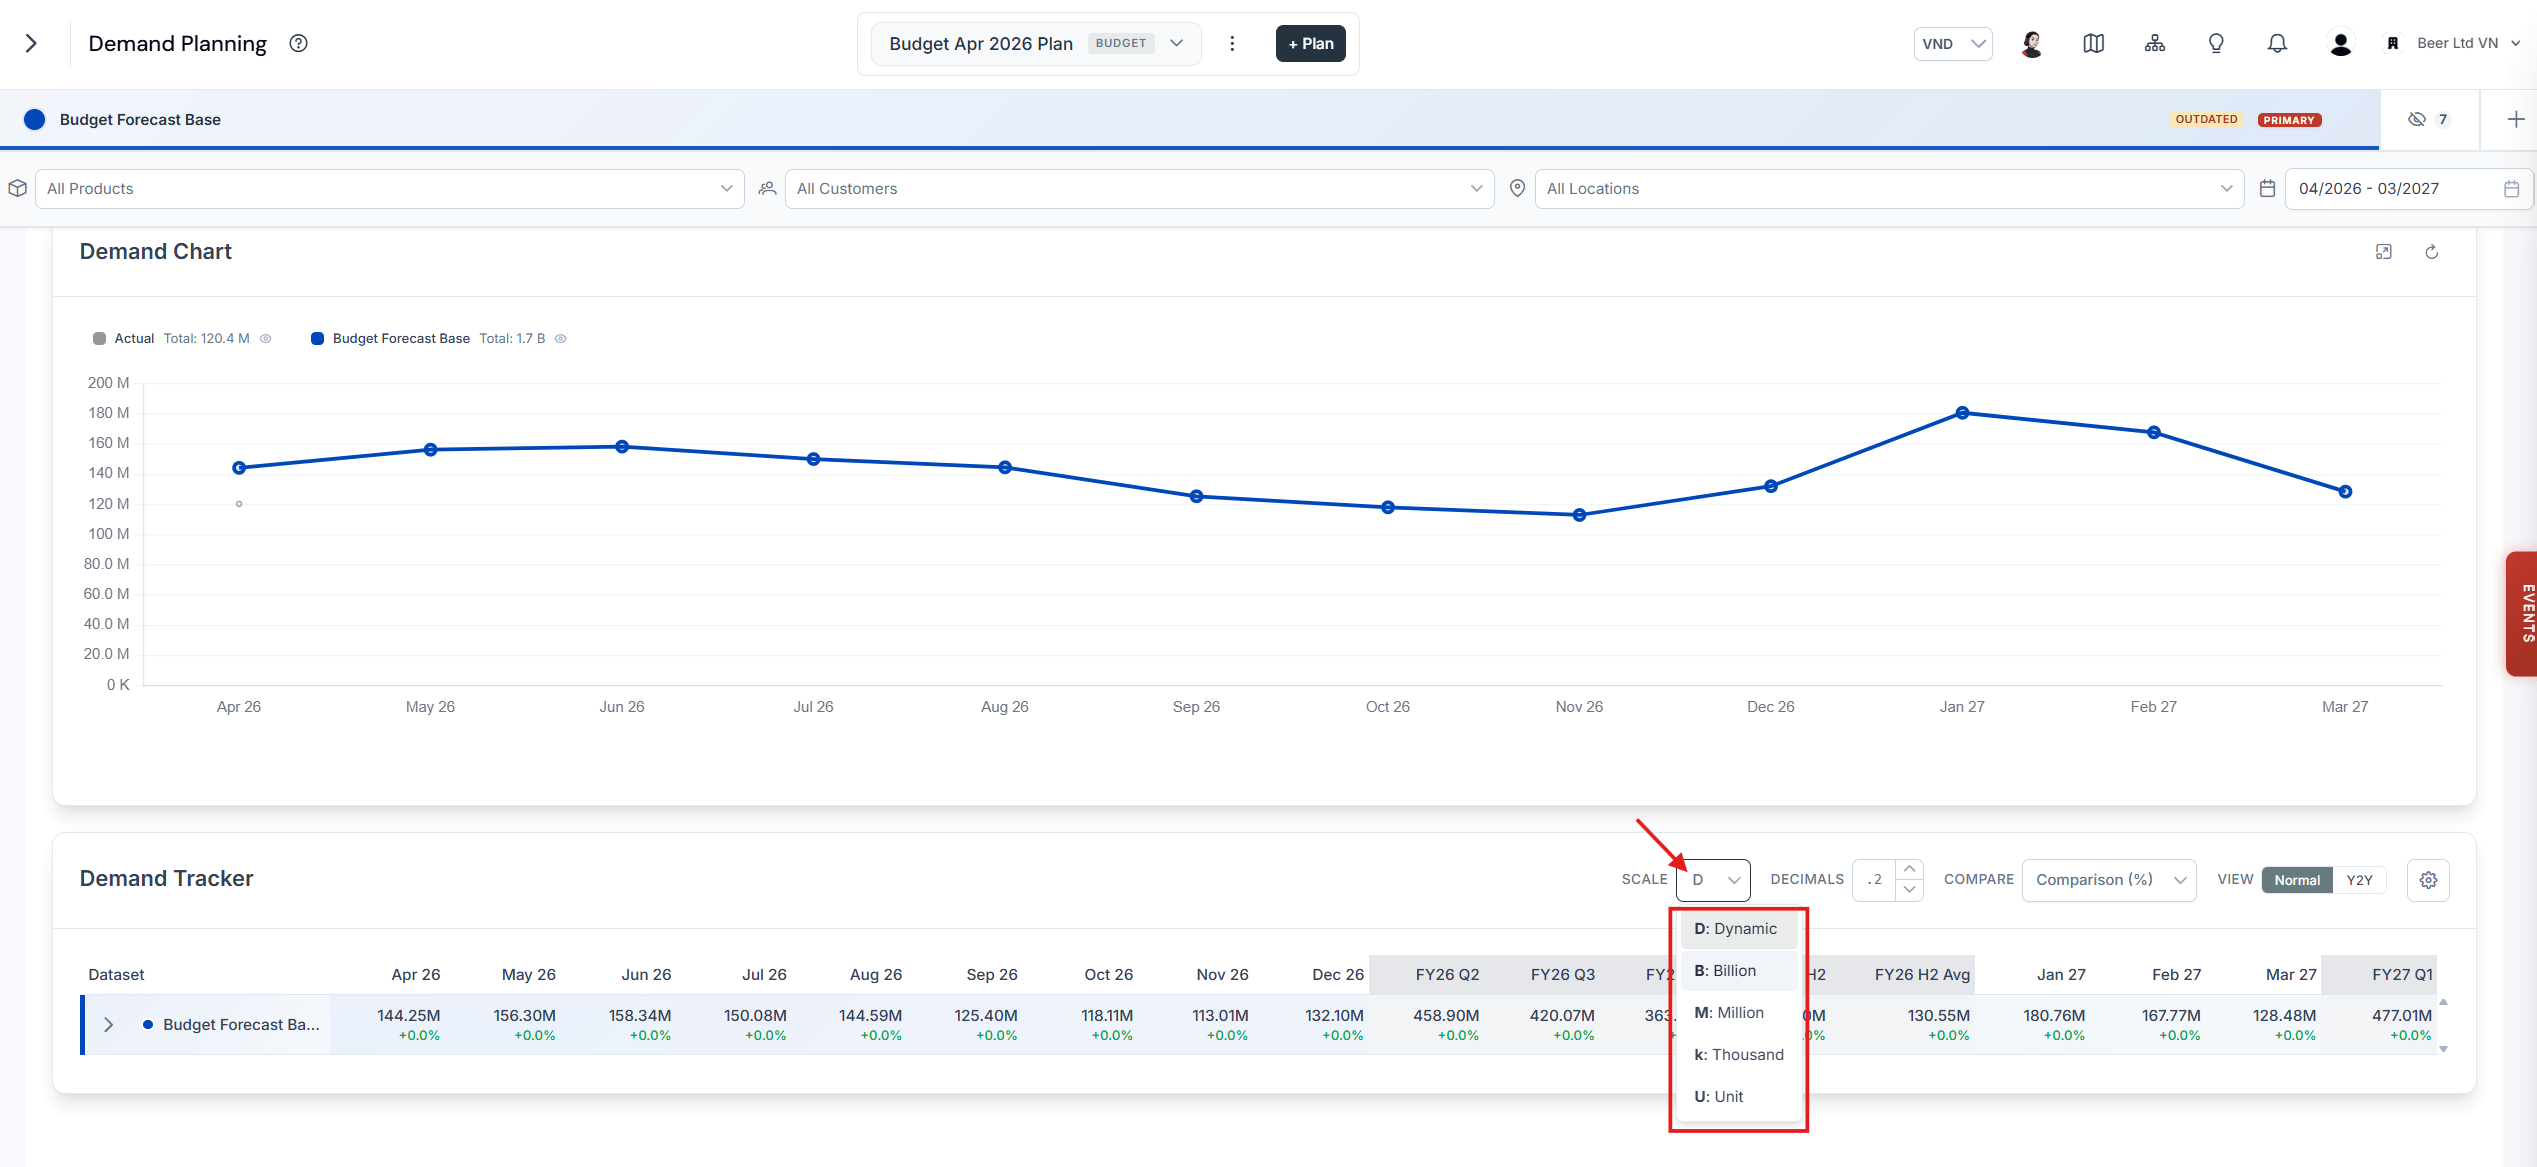Switch view to Y2Y
The image size is (2537, 1167).
[x=2359, y=880]
